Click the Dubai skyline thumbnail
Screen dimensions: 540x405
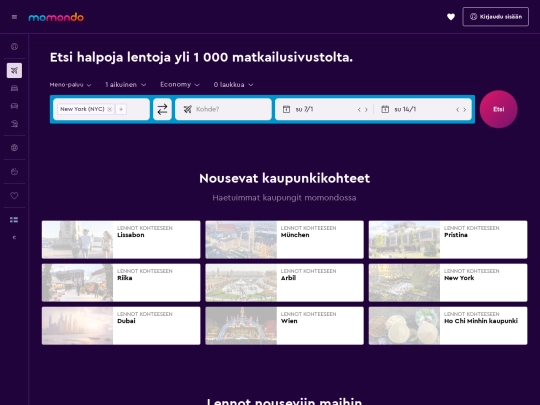[x=77, y=326]
